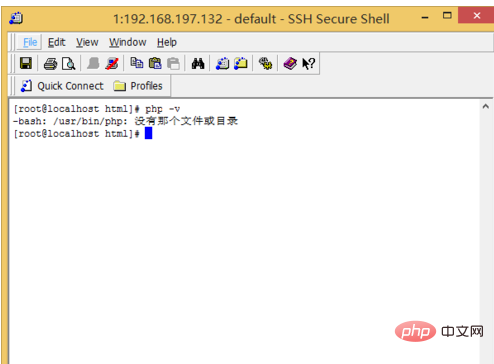
Task: Click the Copy toolbar icon
Action: (x=137, y=63)
